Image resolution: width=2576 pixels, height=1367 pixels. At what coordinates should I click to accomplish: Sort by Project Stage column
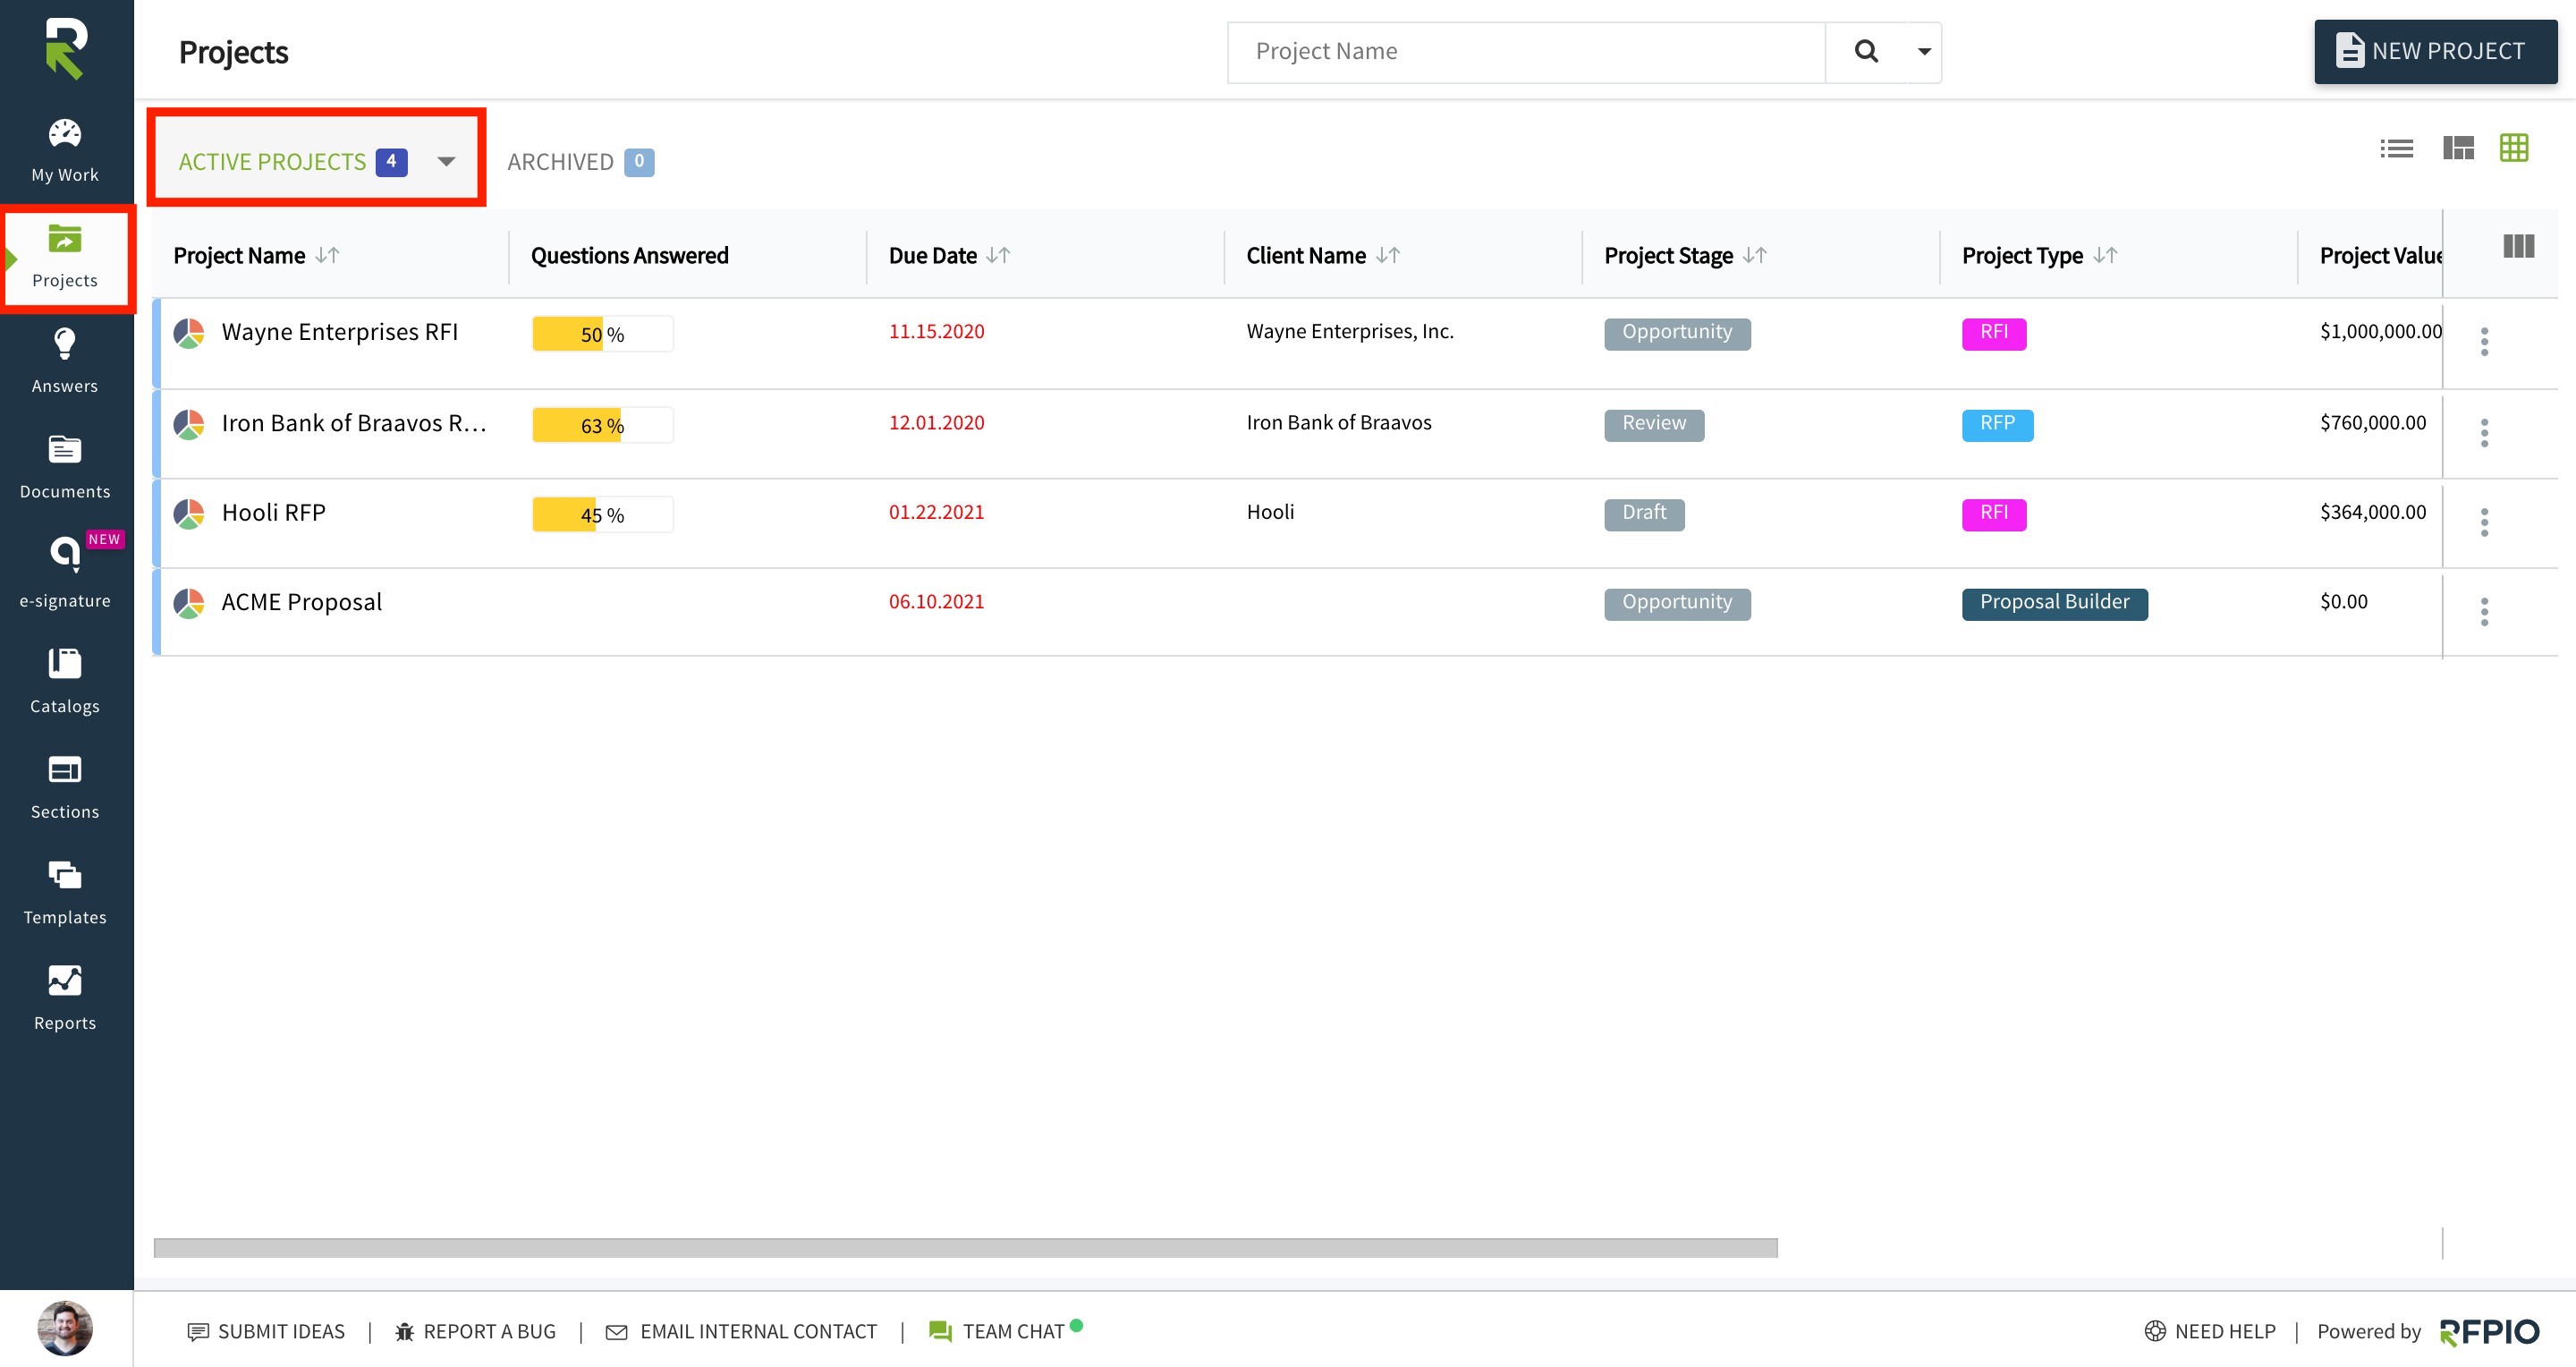(x=1755, y=256)
